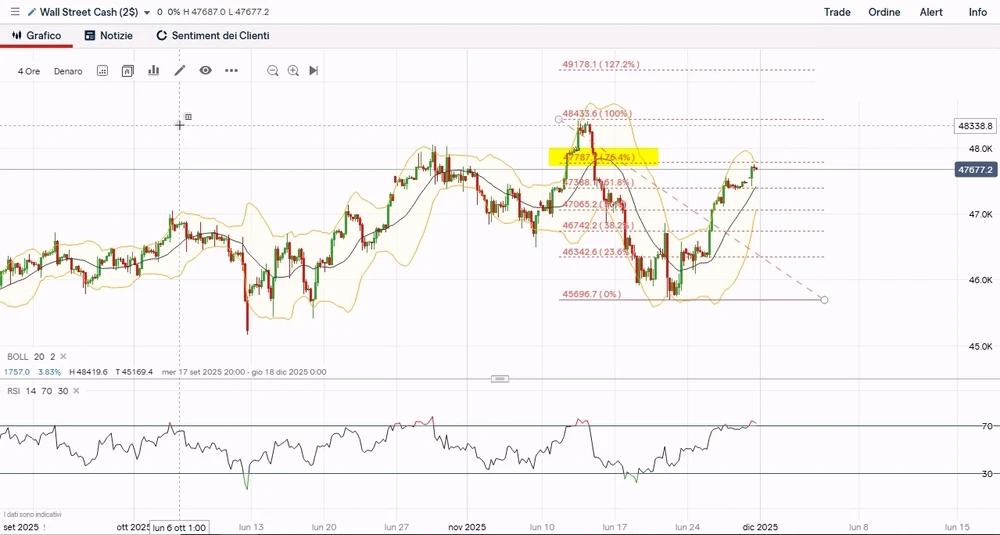The width and height of the screenshot is (1000, 535).
Task: Expand the Wall Street Cash market dropdown
Action: [147, 13]
